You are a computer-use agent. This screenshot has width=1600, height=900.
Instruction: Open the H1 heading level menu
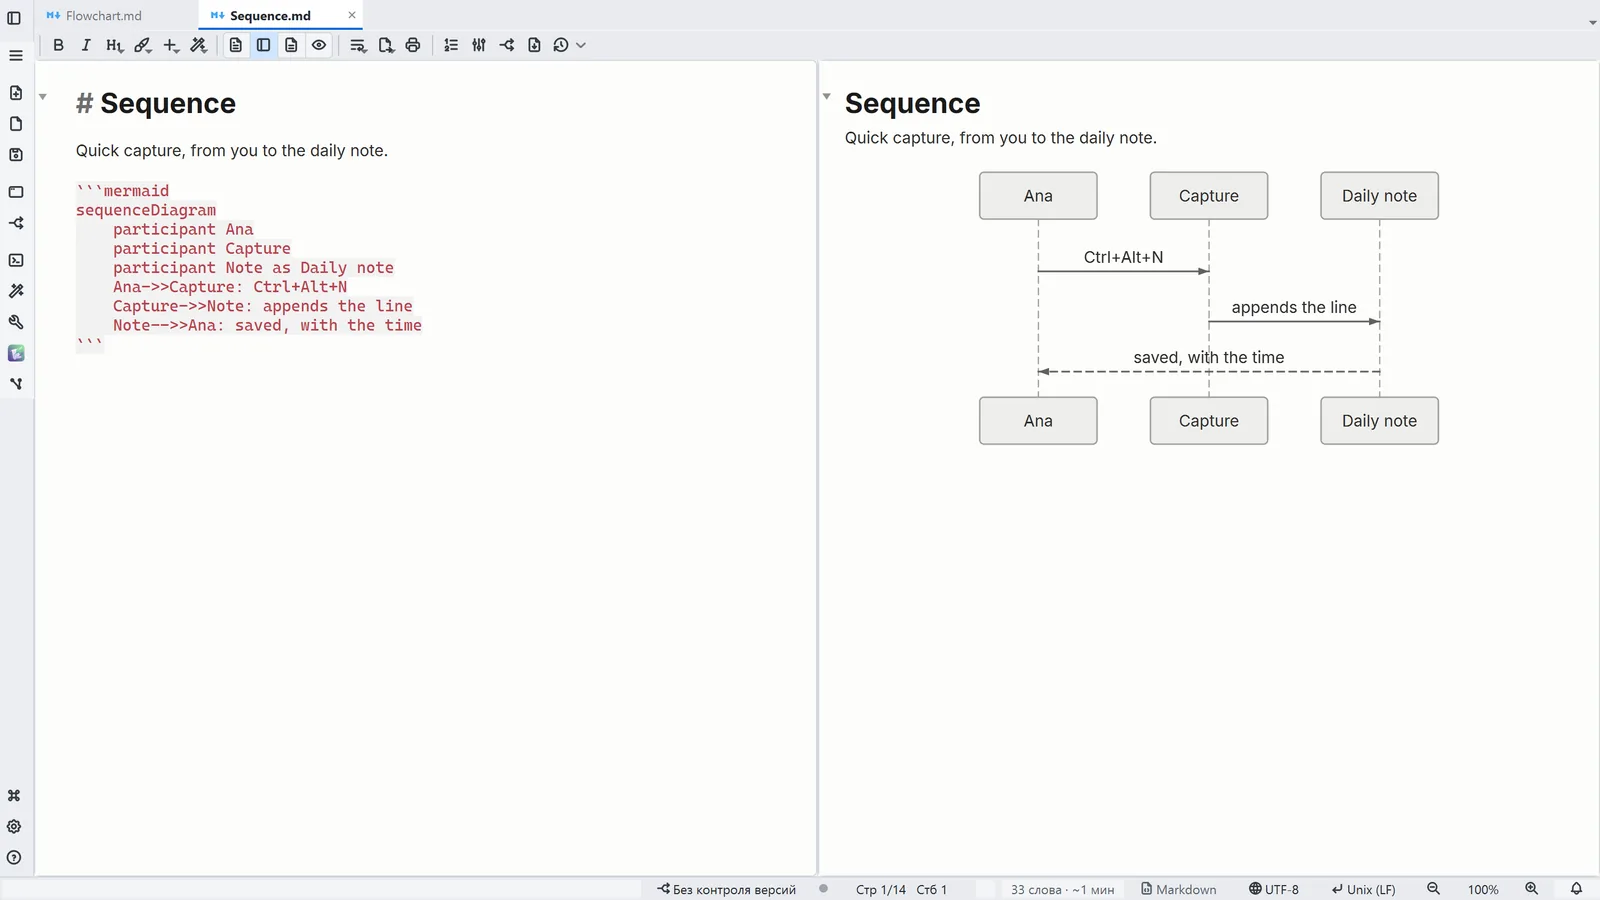pyautogui.click(x=114, y=45)
